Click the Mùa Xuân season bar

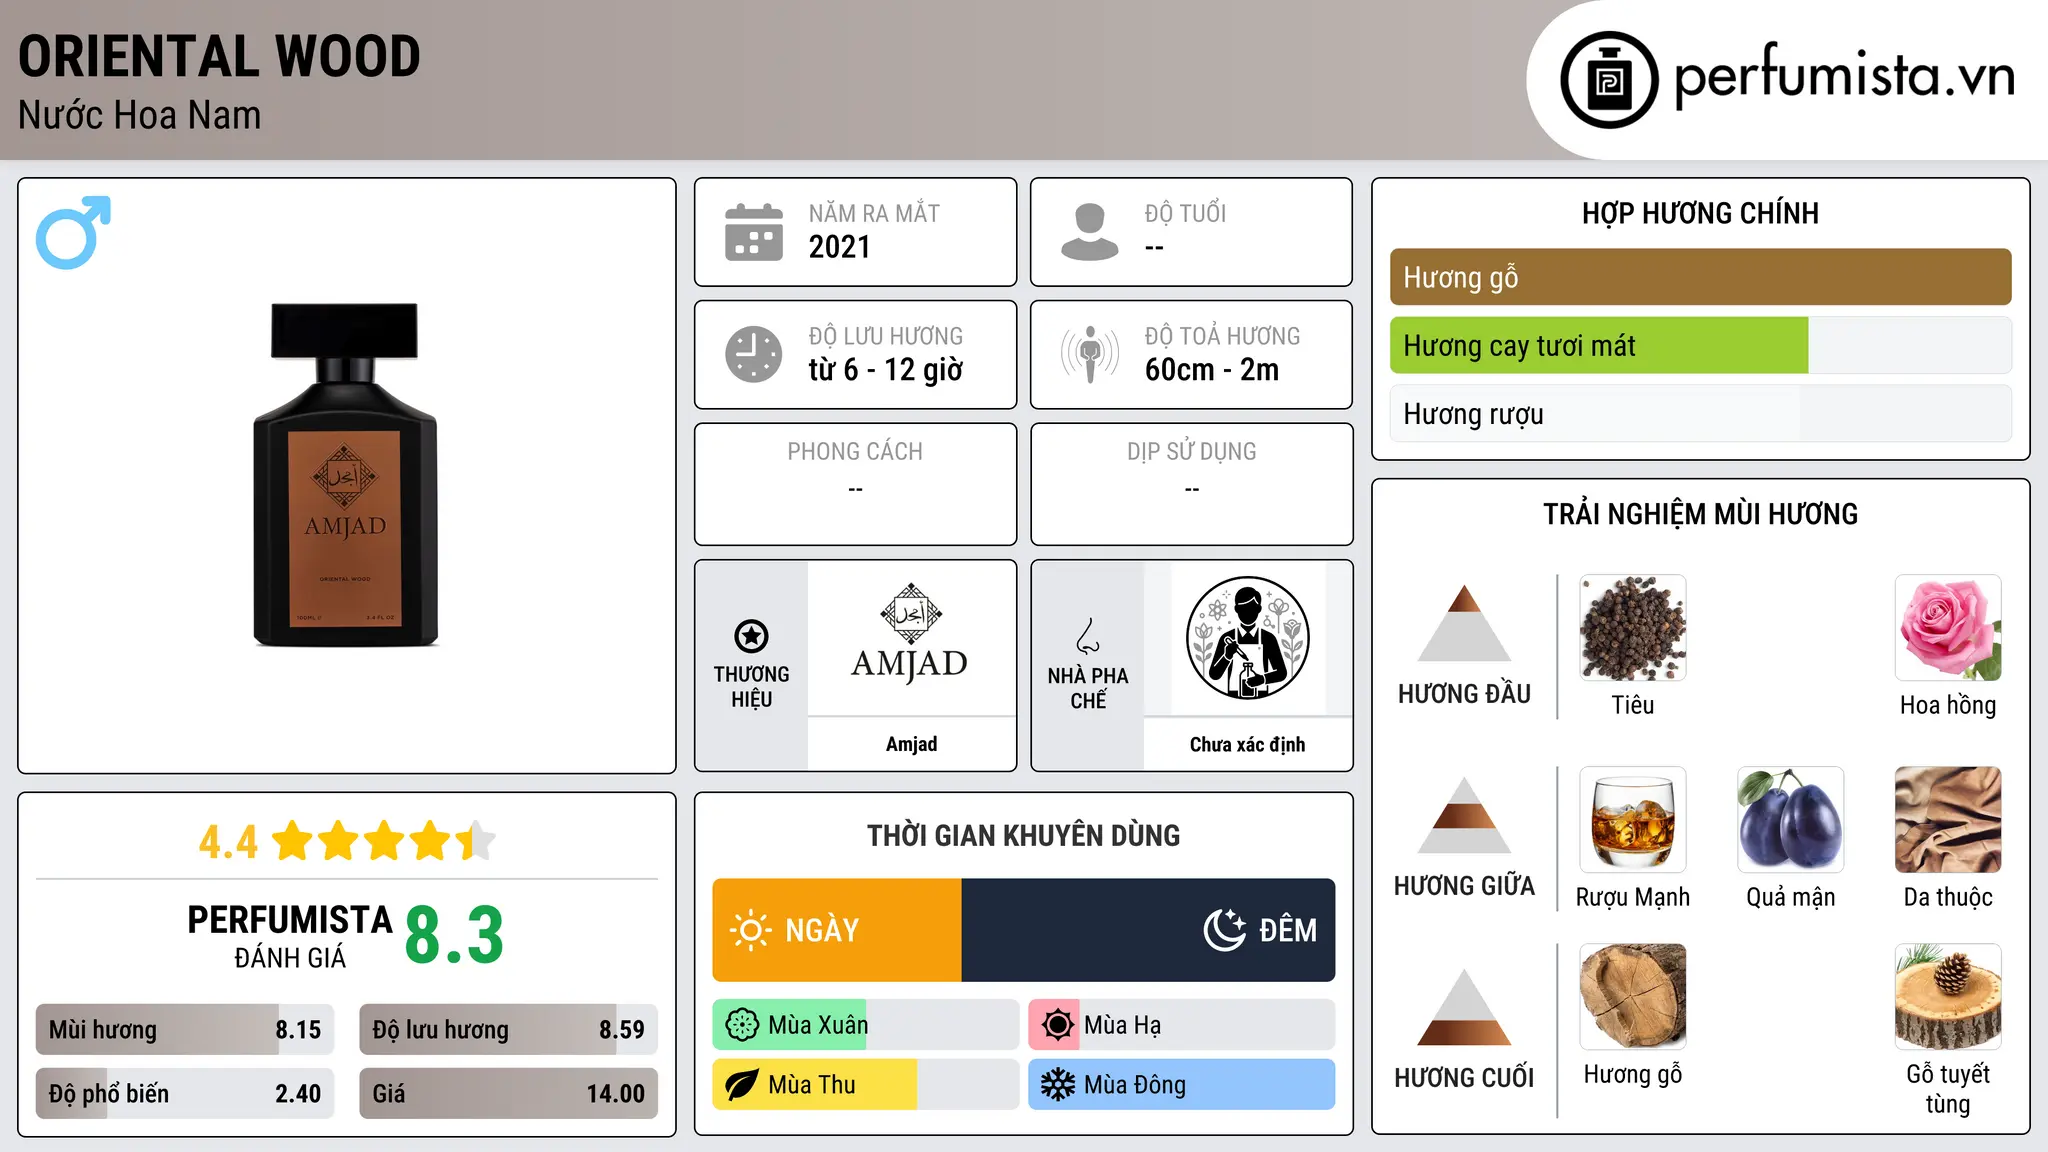(x=865, y=1025)
